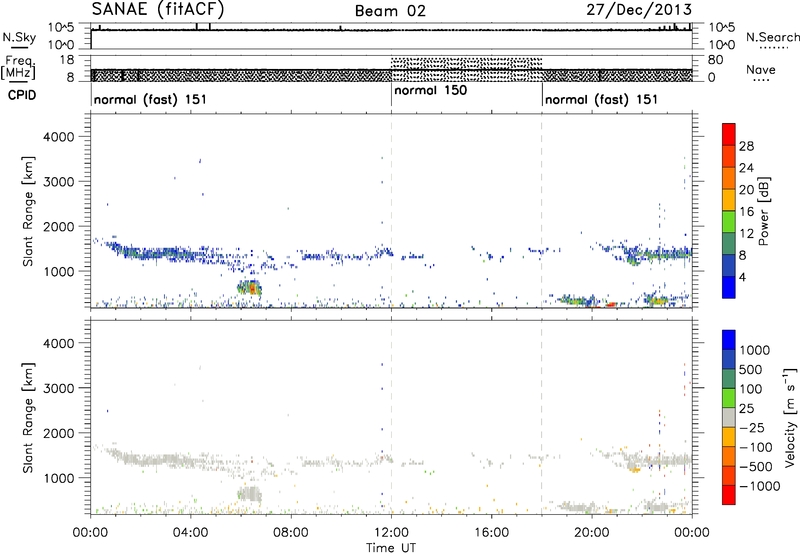The height and width of the screenshot is (554, 800).
Task: Click the Velocity [m s⁻¹] colorbar title
Action: 790,417
